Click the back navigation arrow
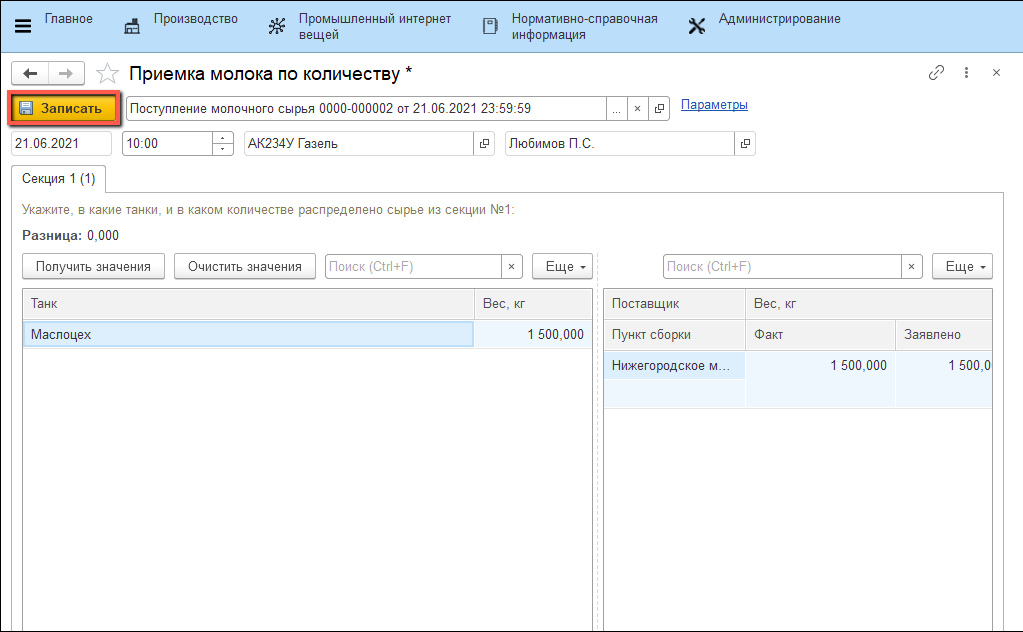1023x632 pixels. pyautogui.click(x=29, y=73)
